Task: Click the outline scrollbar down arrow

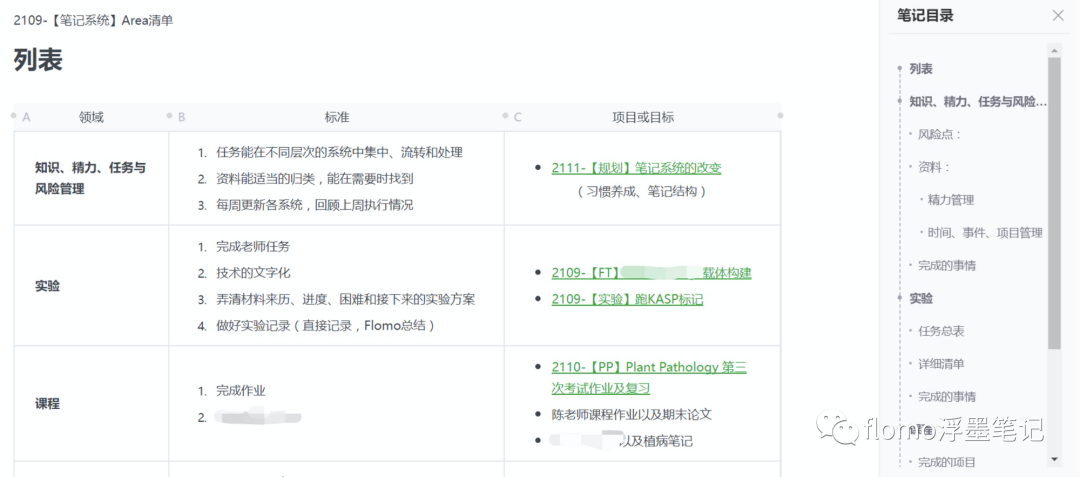Action: (x=1054, y=459)
